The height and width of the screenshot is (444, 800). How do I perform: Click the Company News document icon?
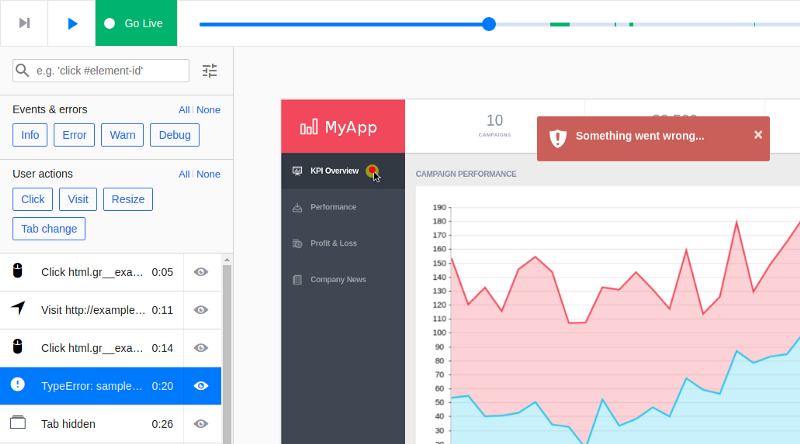(x=297, y=280)
